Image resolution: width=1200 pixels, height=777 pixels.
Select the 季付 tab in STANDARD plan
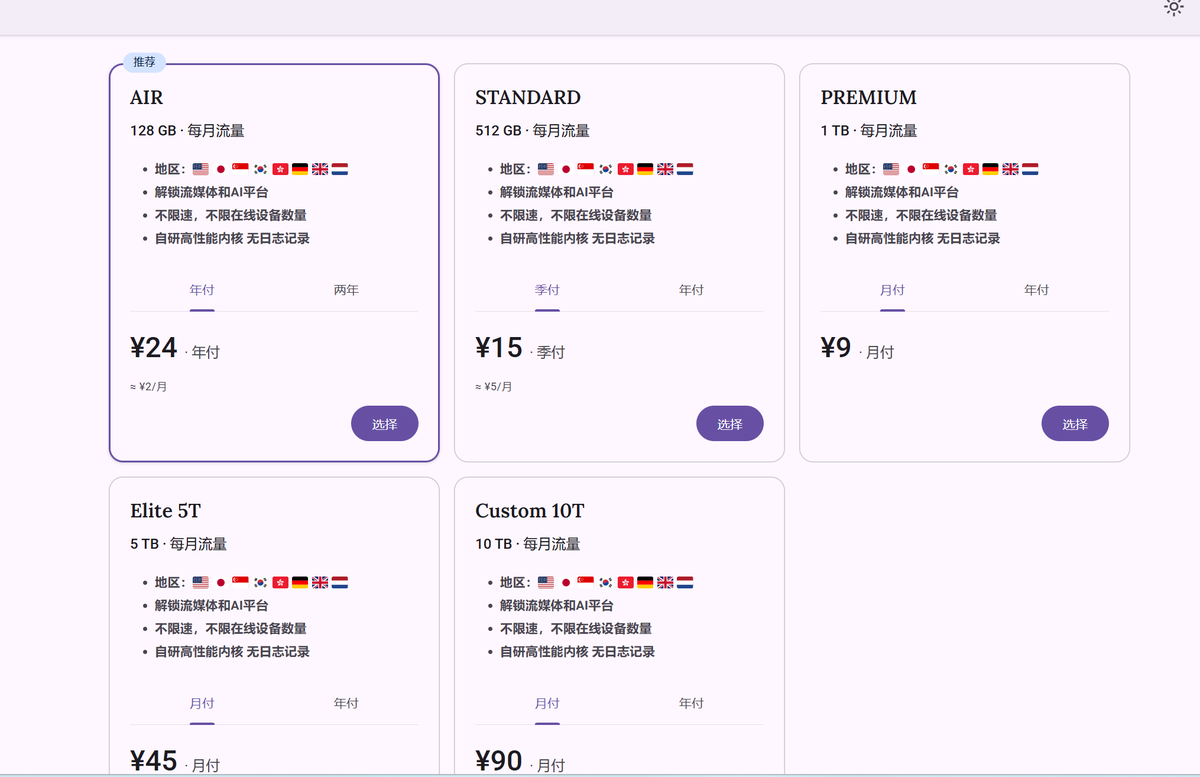[x=547, y=290]
